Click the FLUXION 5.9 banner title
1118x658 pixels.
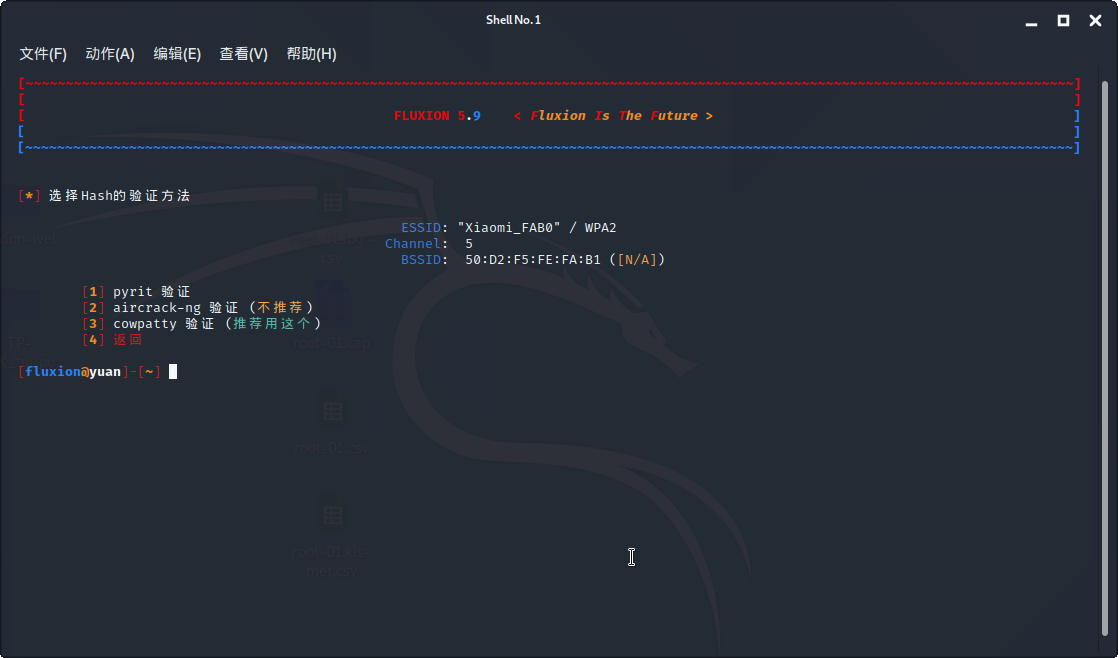coord(437,115)
